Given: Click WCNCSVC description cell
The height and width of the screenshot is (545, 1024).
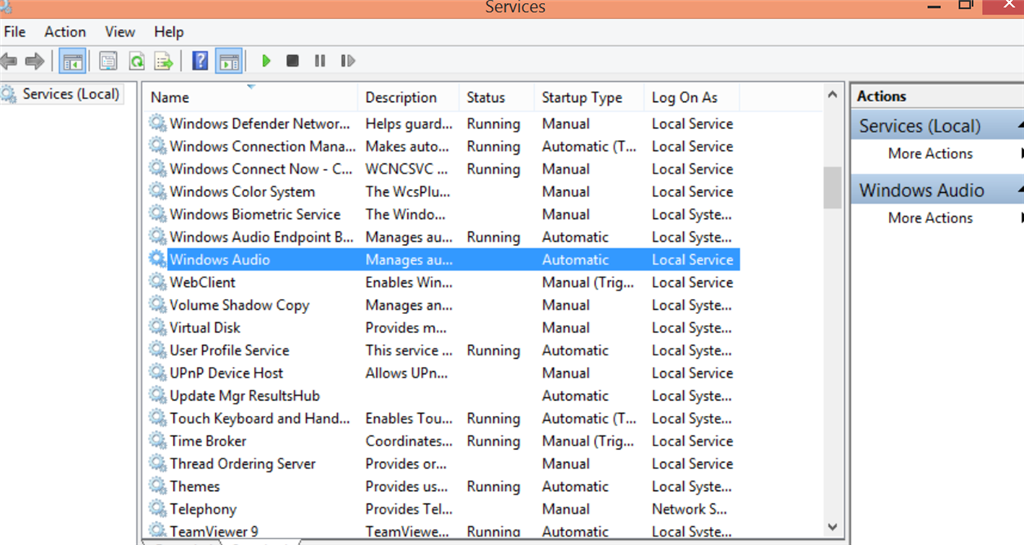Looking at the screenshot, I should click(406, 169).
